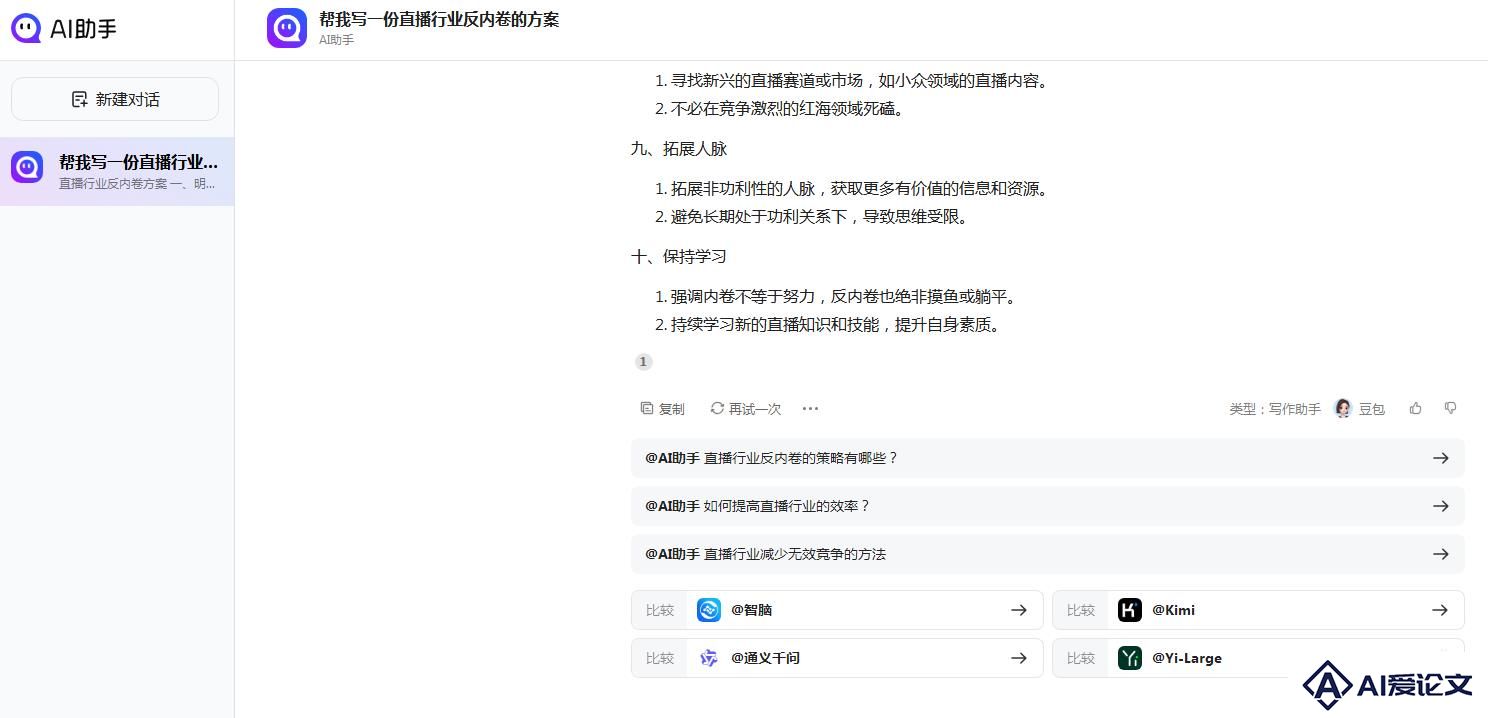
Task: Like the response with thumbs up
Action: coord(1415,408)
